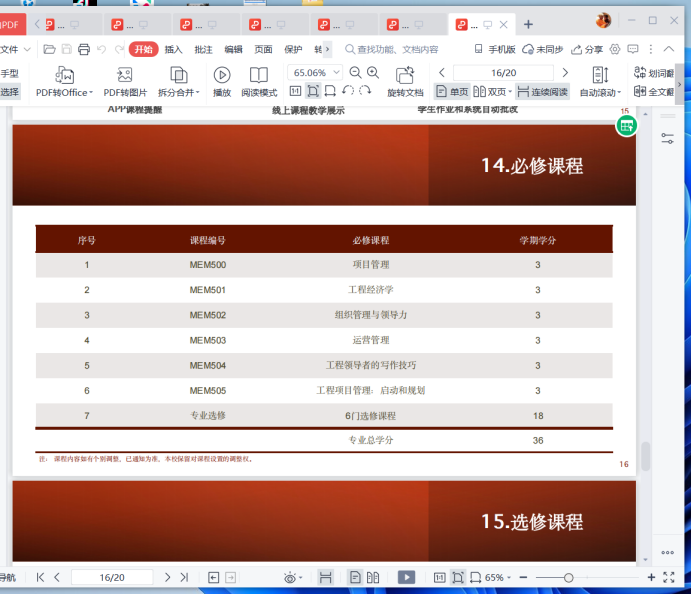
Task: Toggle 连续阅读 continuous reading
Action: coord(543,91)
